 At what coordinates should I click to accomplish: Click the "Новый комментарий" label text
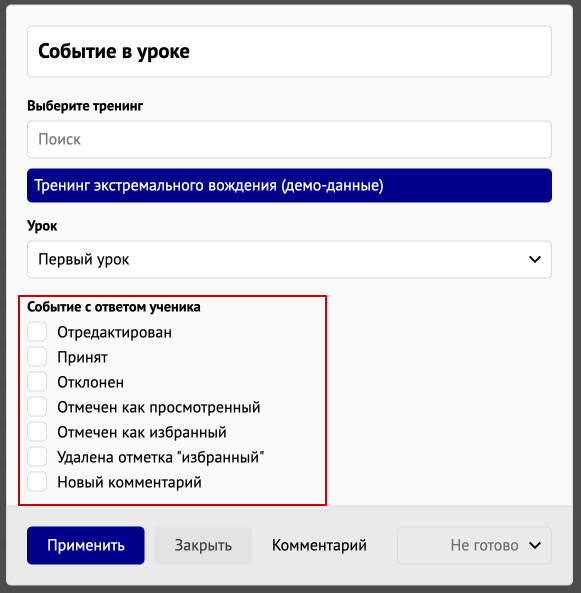[129, 482]
